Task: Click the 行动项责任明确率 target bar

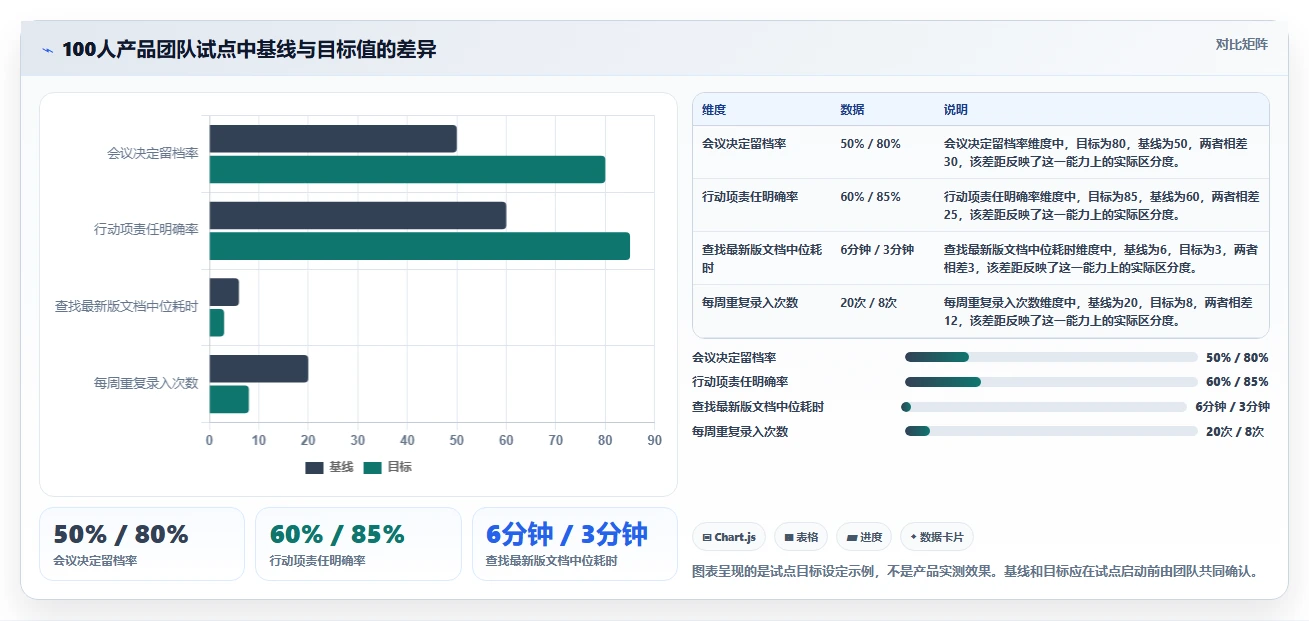Action: tap(420, 246)
